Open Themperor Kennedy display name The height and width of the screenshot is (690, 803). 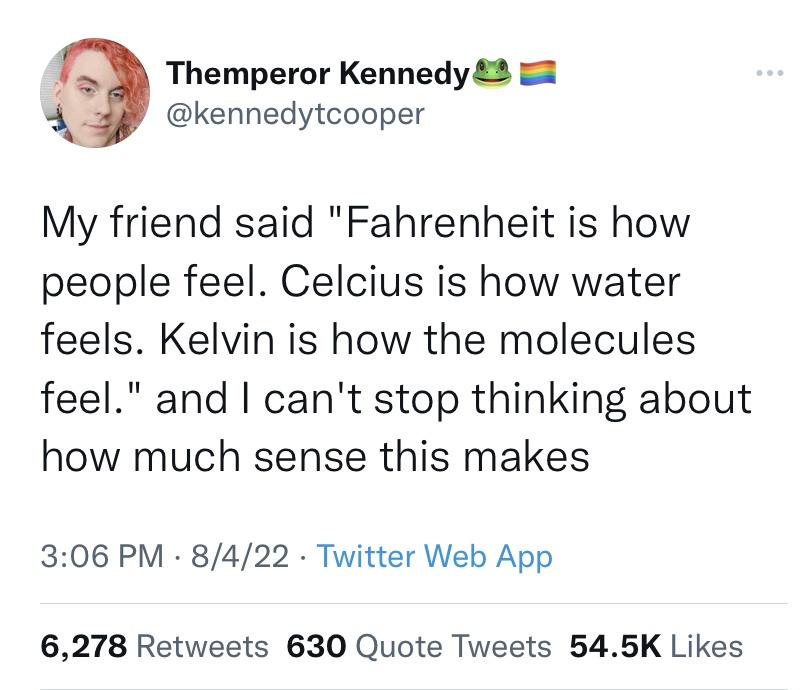tap(318, 74)
